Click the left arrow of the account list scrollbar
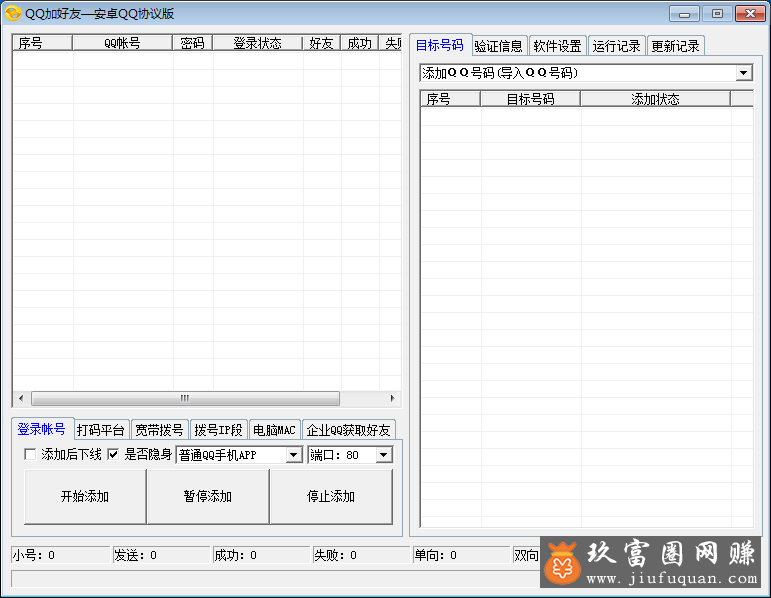 point(21,398)
